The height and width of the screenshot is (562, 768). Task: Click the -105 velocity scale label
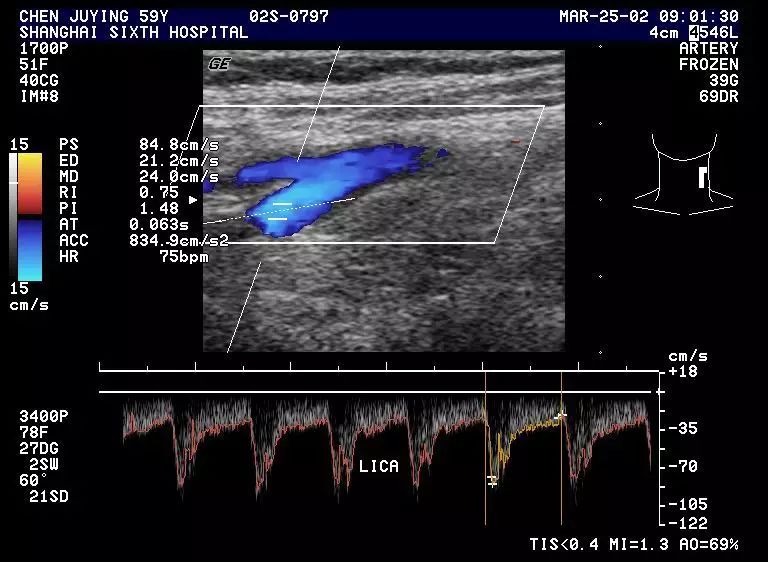point(688,504)
